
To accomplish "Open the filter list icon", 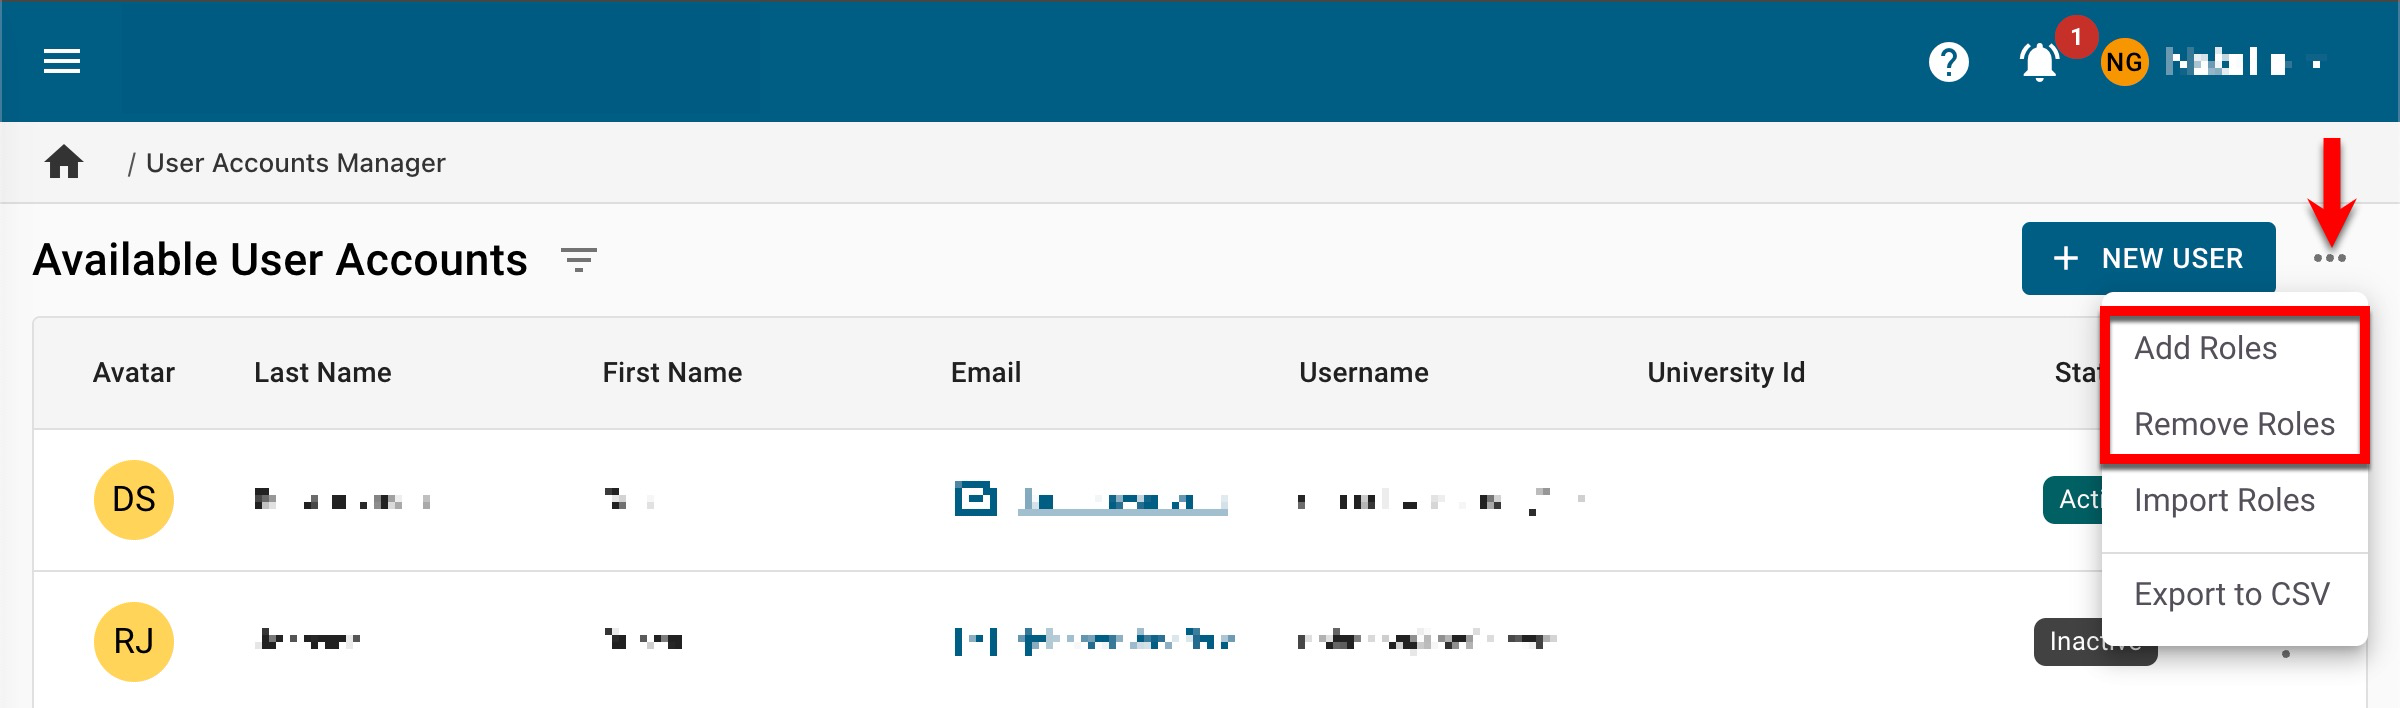I will click(x=578, y=261).
